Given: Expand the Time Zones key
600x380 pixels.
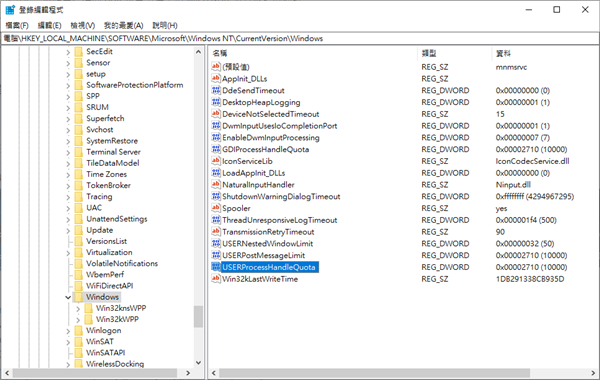Looking at the screenshot, I should pyautogui.click(x=68, y=175).
